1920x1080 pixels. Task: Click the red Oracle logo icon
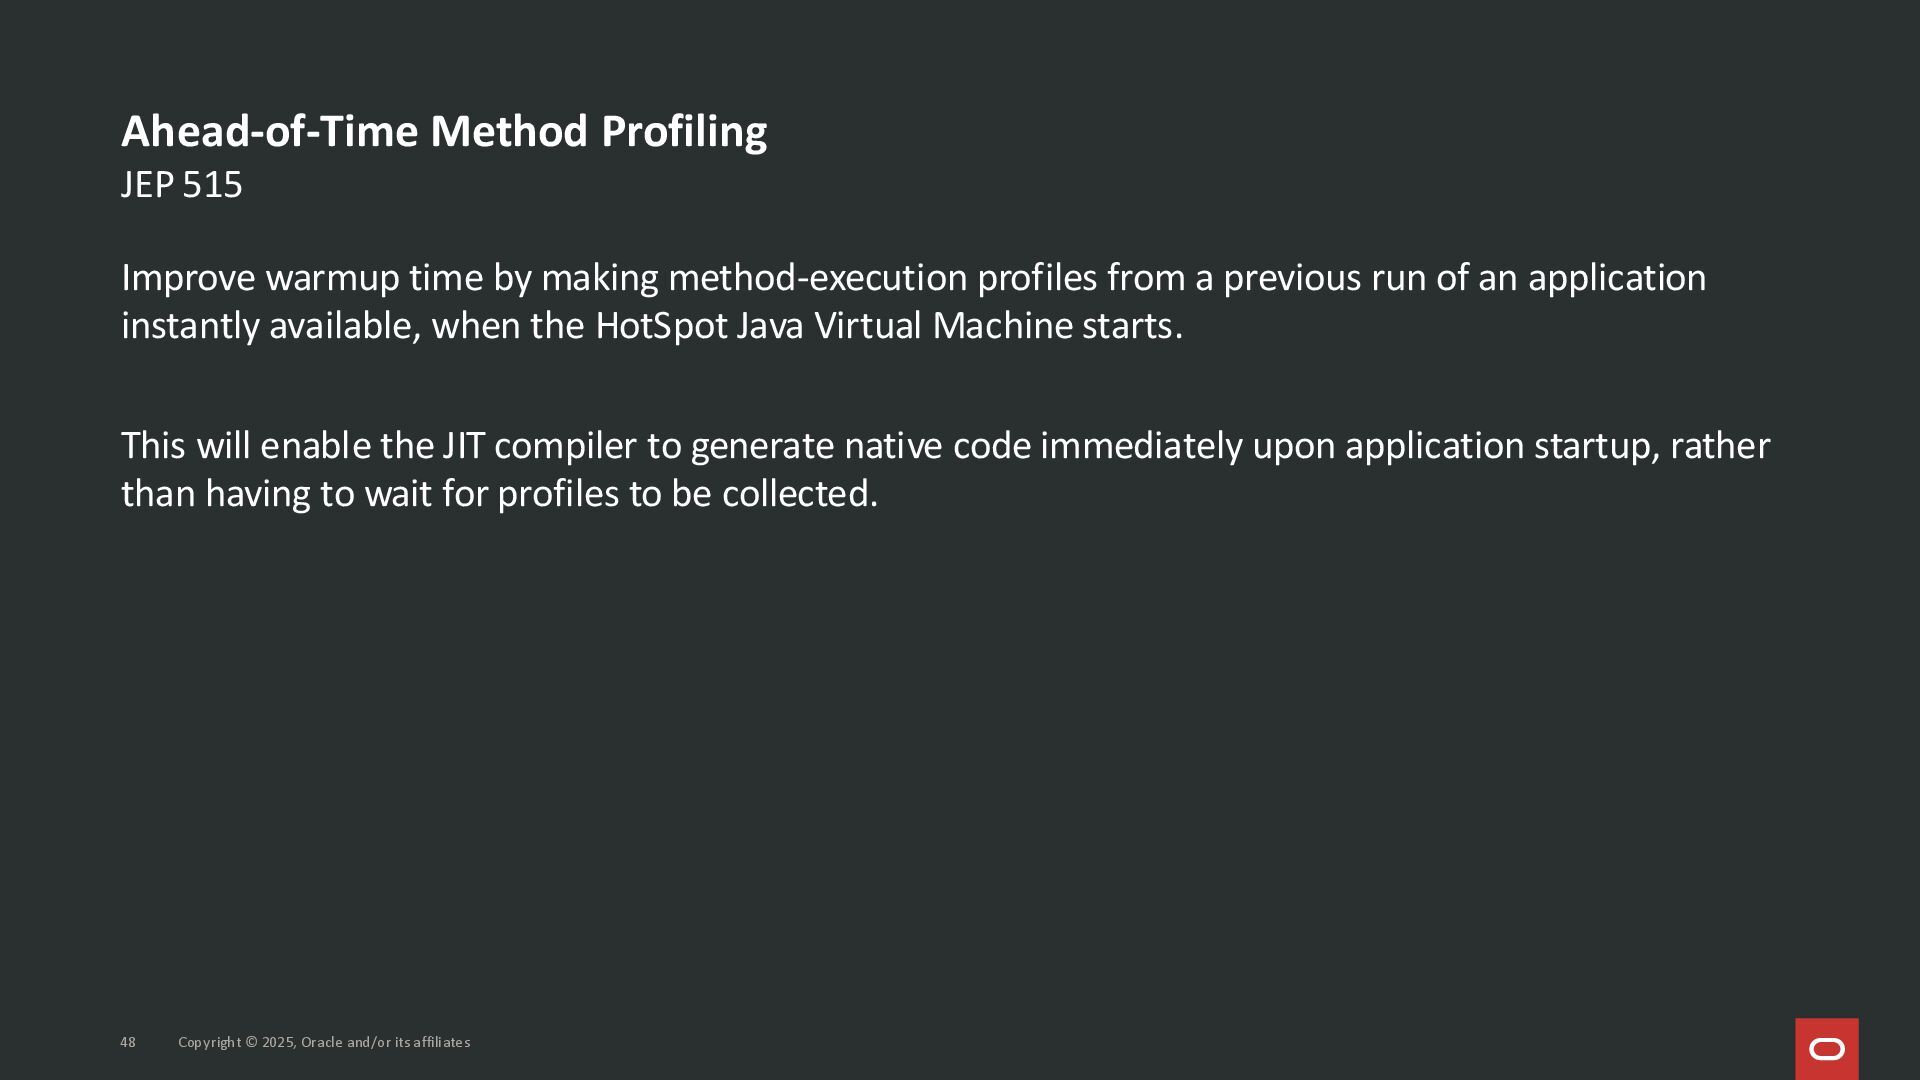pos(1826,1049)
